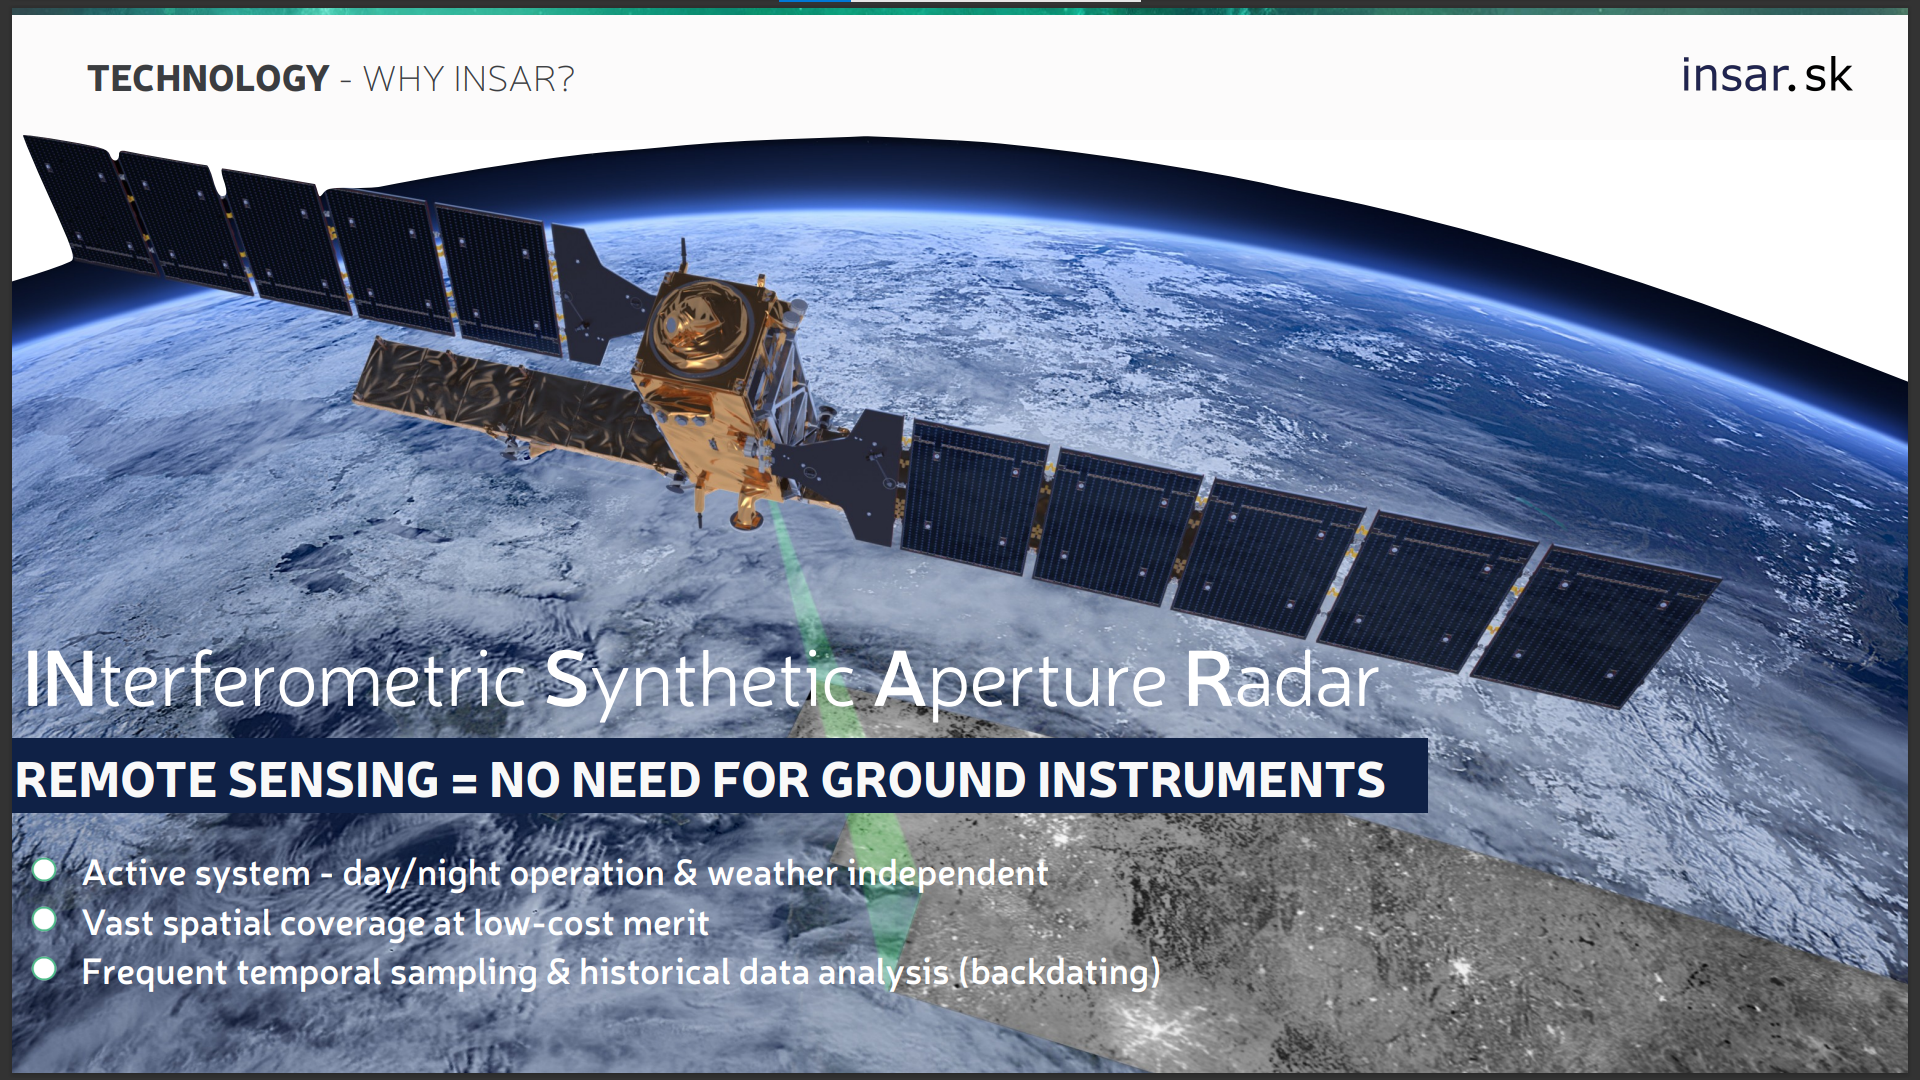Click the bullet marker before Frequent temporal sampling
The height and width of the screenshot is (1080, 1920).
click(44, 968)
